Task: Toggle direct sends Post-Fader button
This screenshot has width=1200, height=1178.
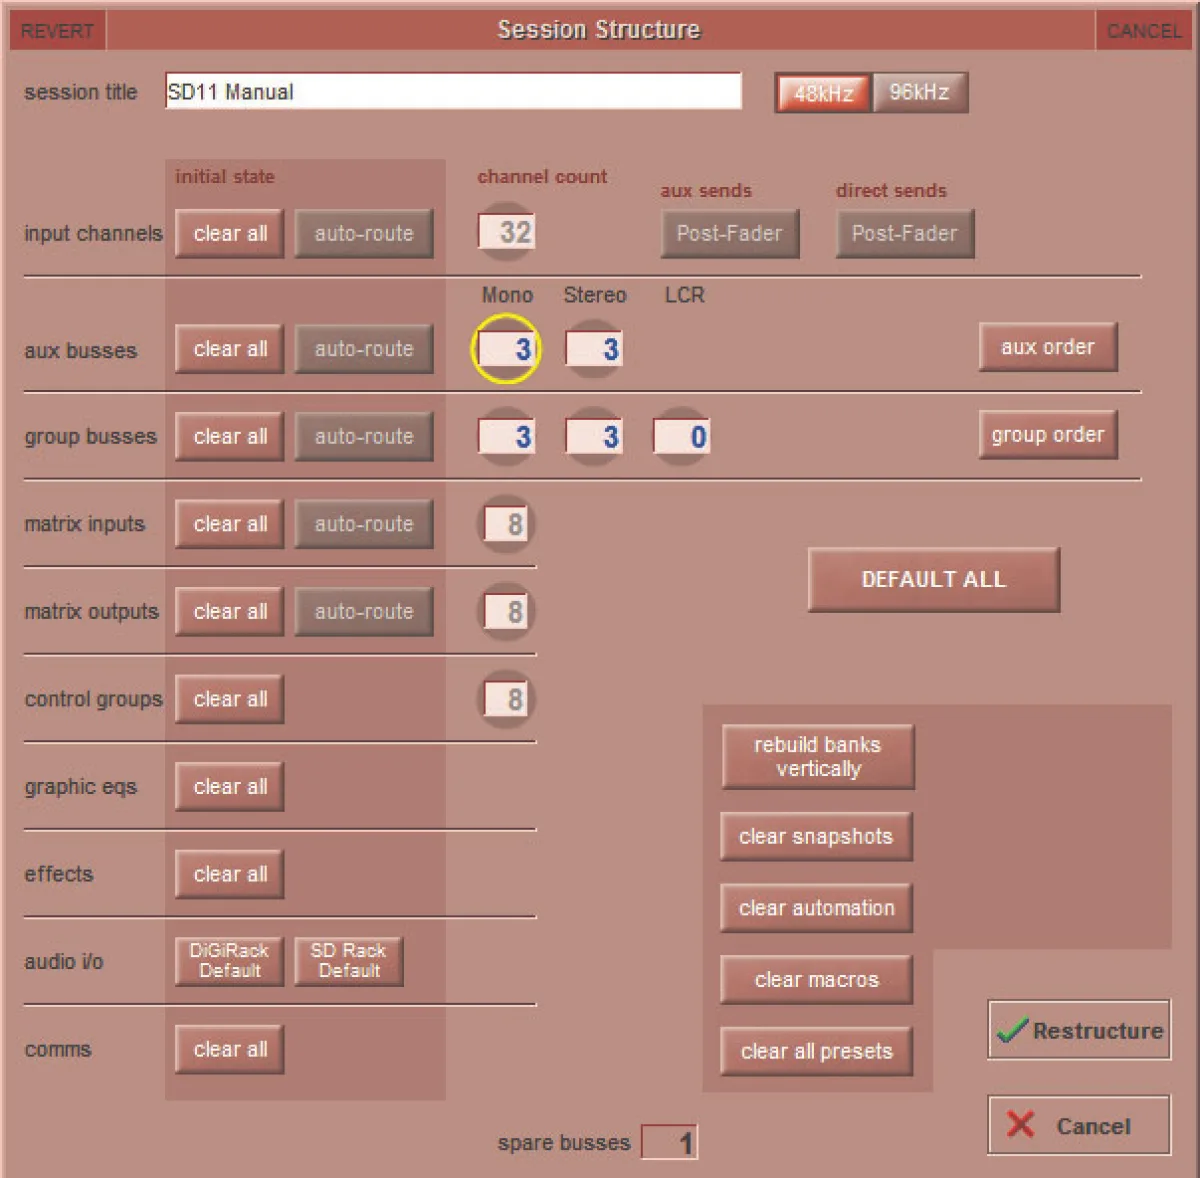Action: coord(905,234)
